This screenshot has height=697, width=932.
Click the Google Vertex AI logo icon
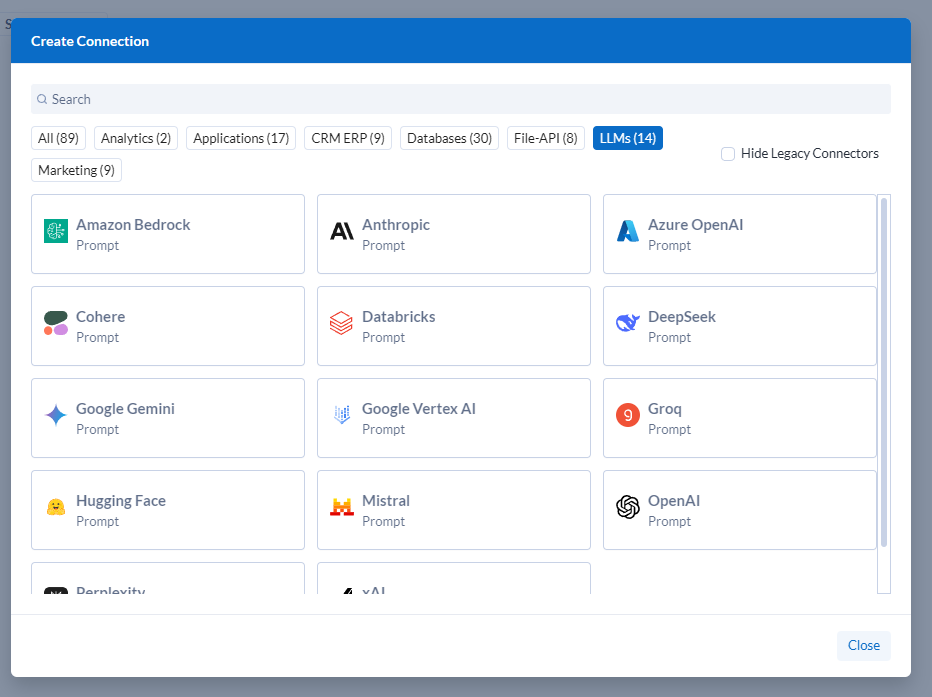[342, 415]
